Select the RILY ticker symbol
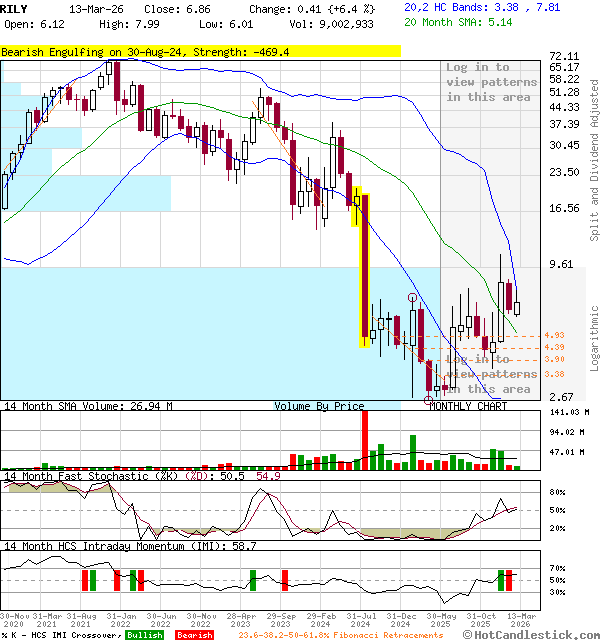Viewport: 600px width, 640px height. 14,7
